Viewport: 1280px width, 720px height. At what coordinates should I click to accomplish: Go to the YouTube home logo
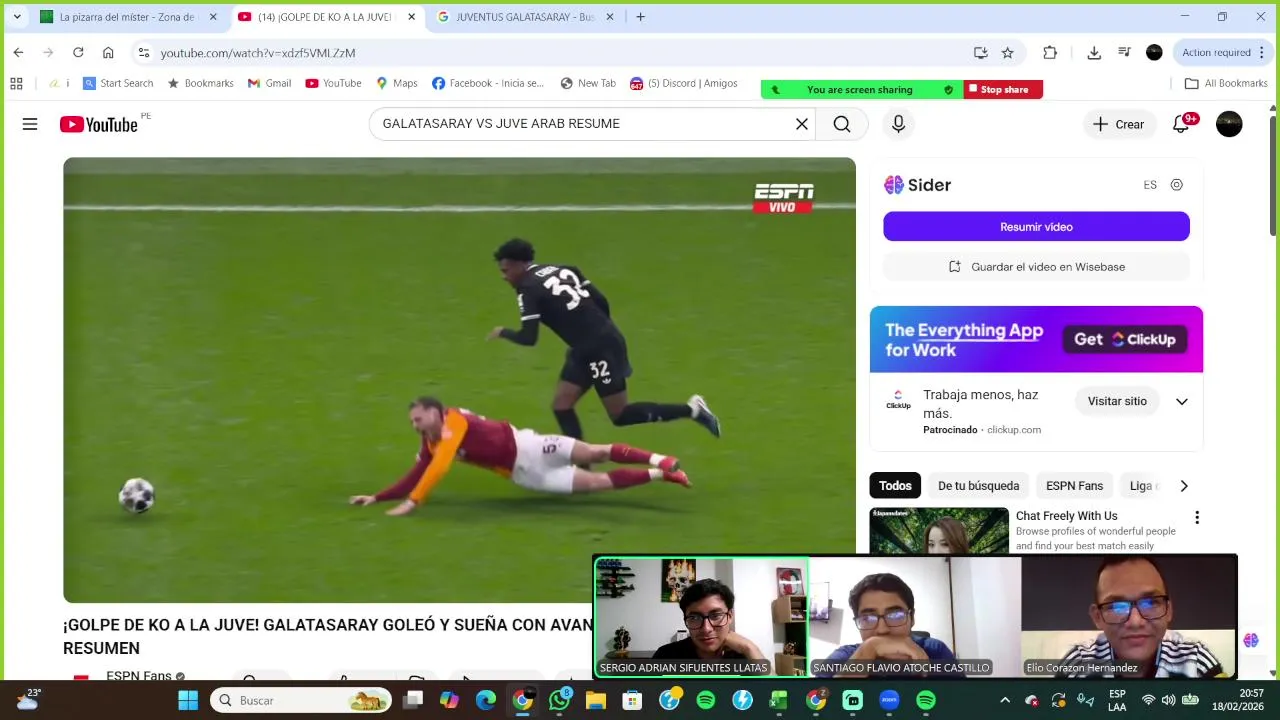pos(98,124)
